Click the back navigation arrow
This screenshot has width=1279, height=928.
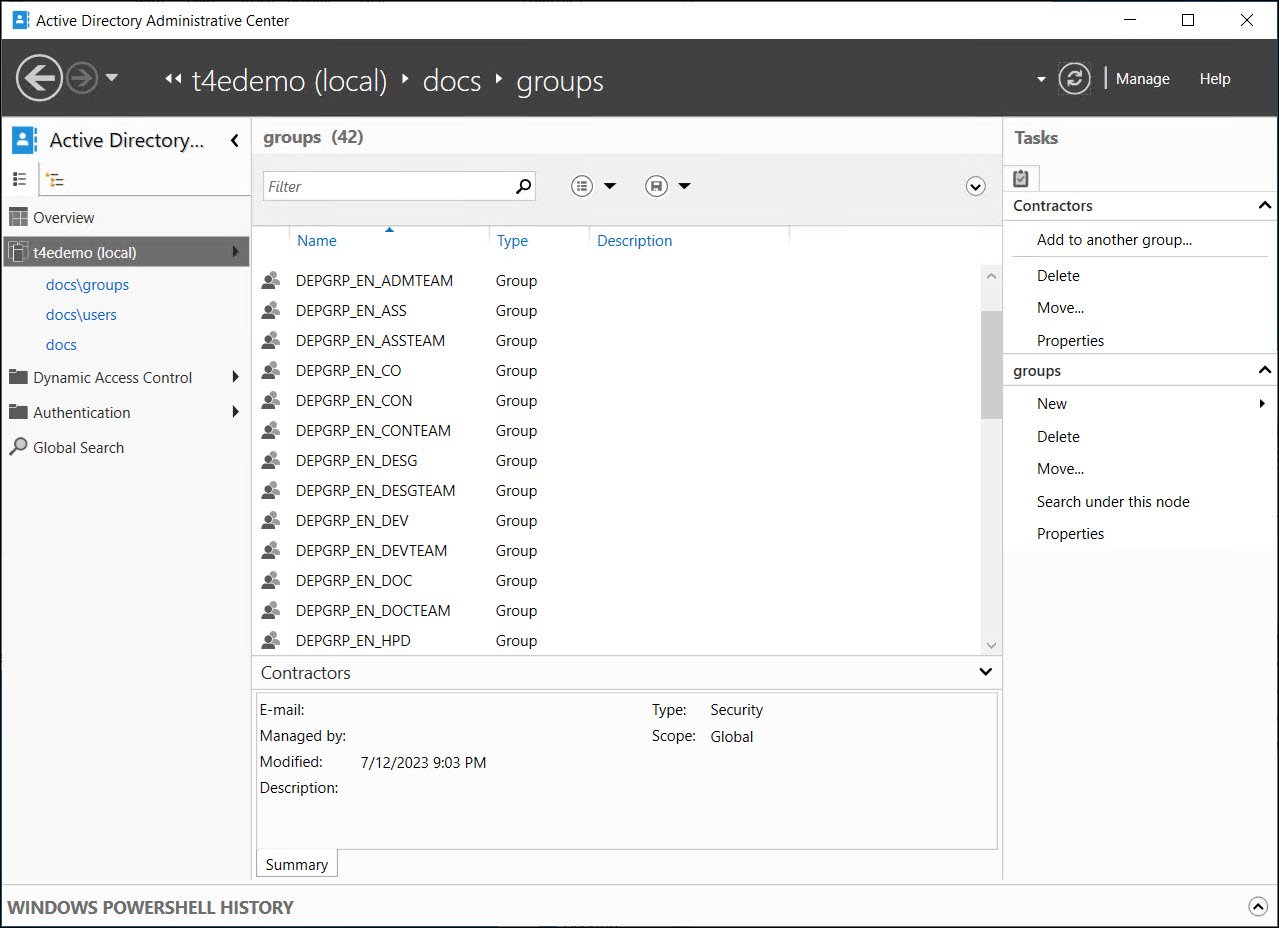tap(39, 78)
